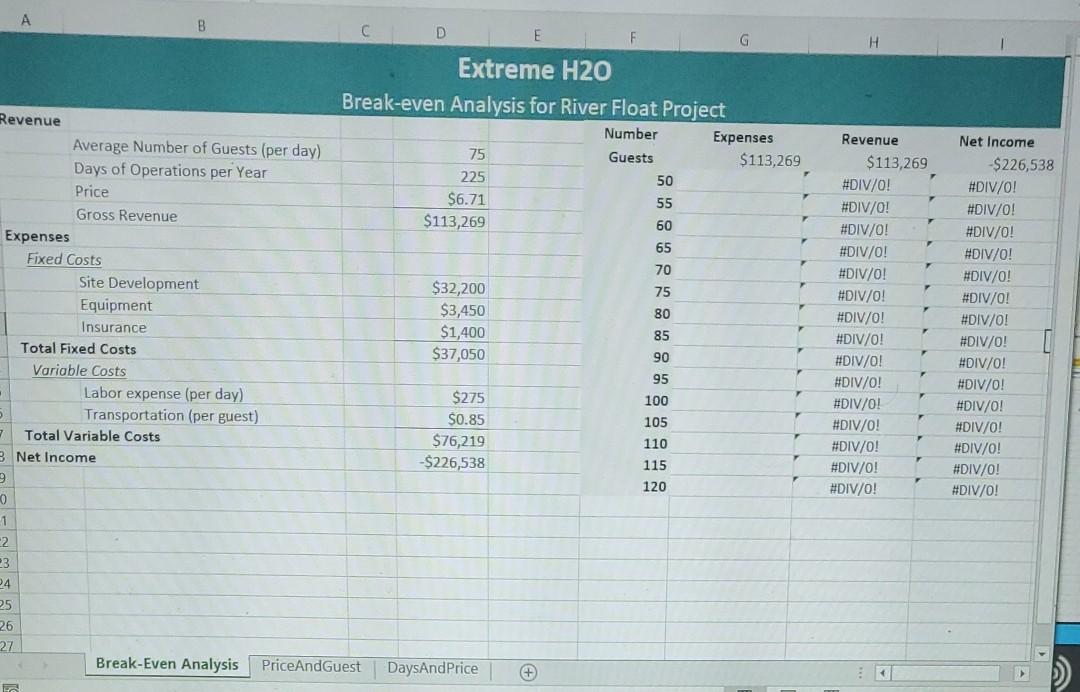Select the #DIV/0! Net Income cell in the 120 guests row
This screenshot has width=1080, height=692.
[975, 490]
